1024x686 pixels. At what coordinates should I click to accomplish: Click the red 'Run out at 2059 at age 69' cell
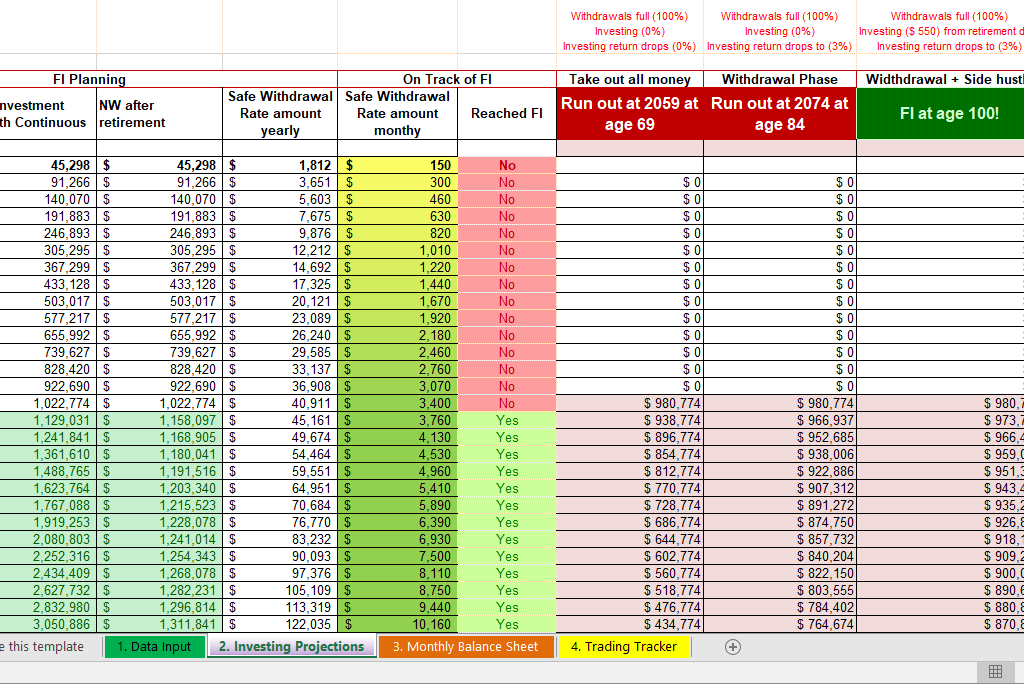point(630,114)
